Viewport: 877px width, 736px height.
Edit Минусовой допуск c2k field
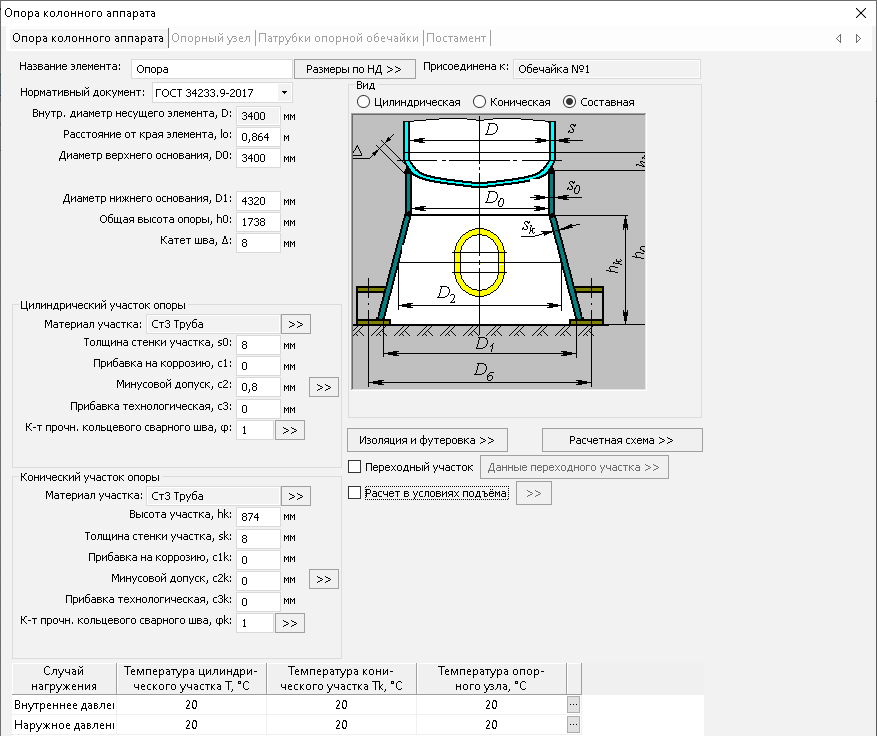tap(258, 581)
